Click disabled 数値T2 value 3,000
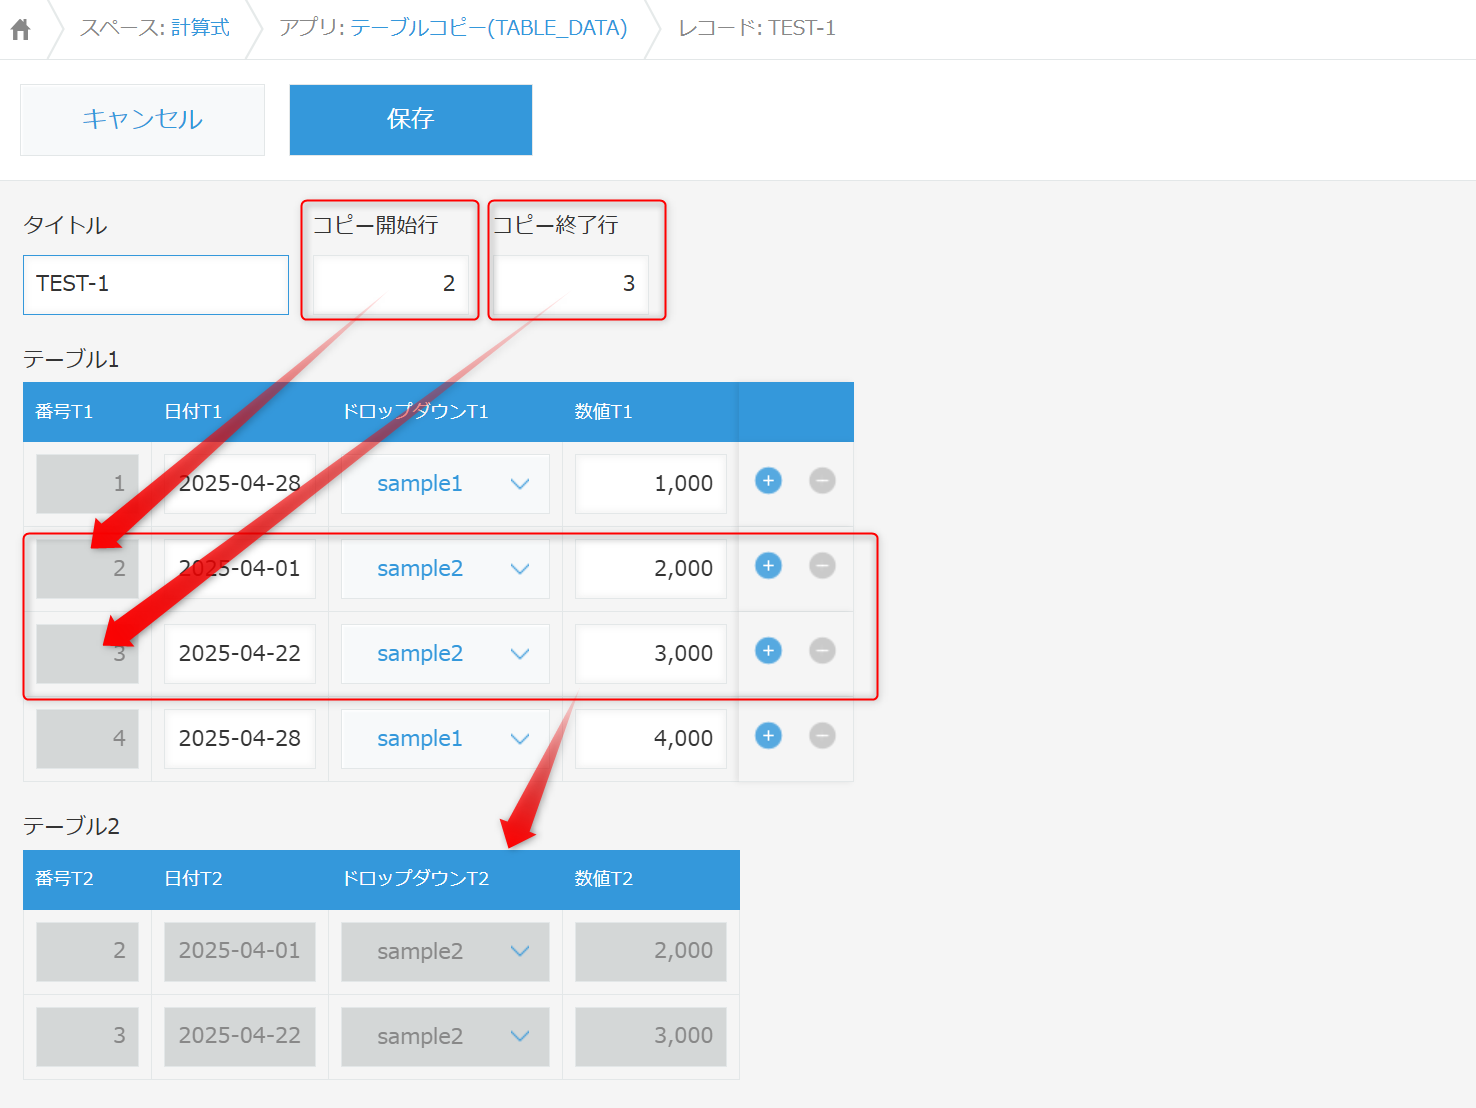This screenshot has width=1476, height=1108. (651, 1037)
